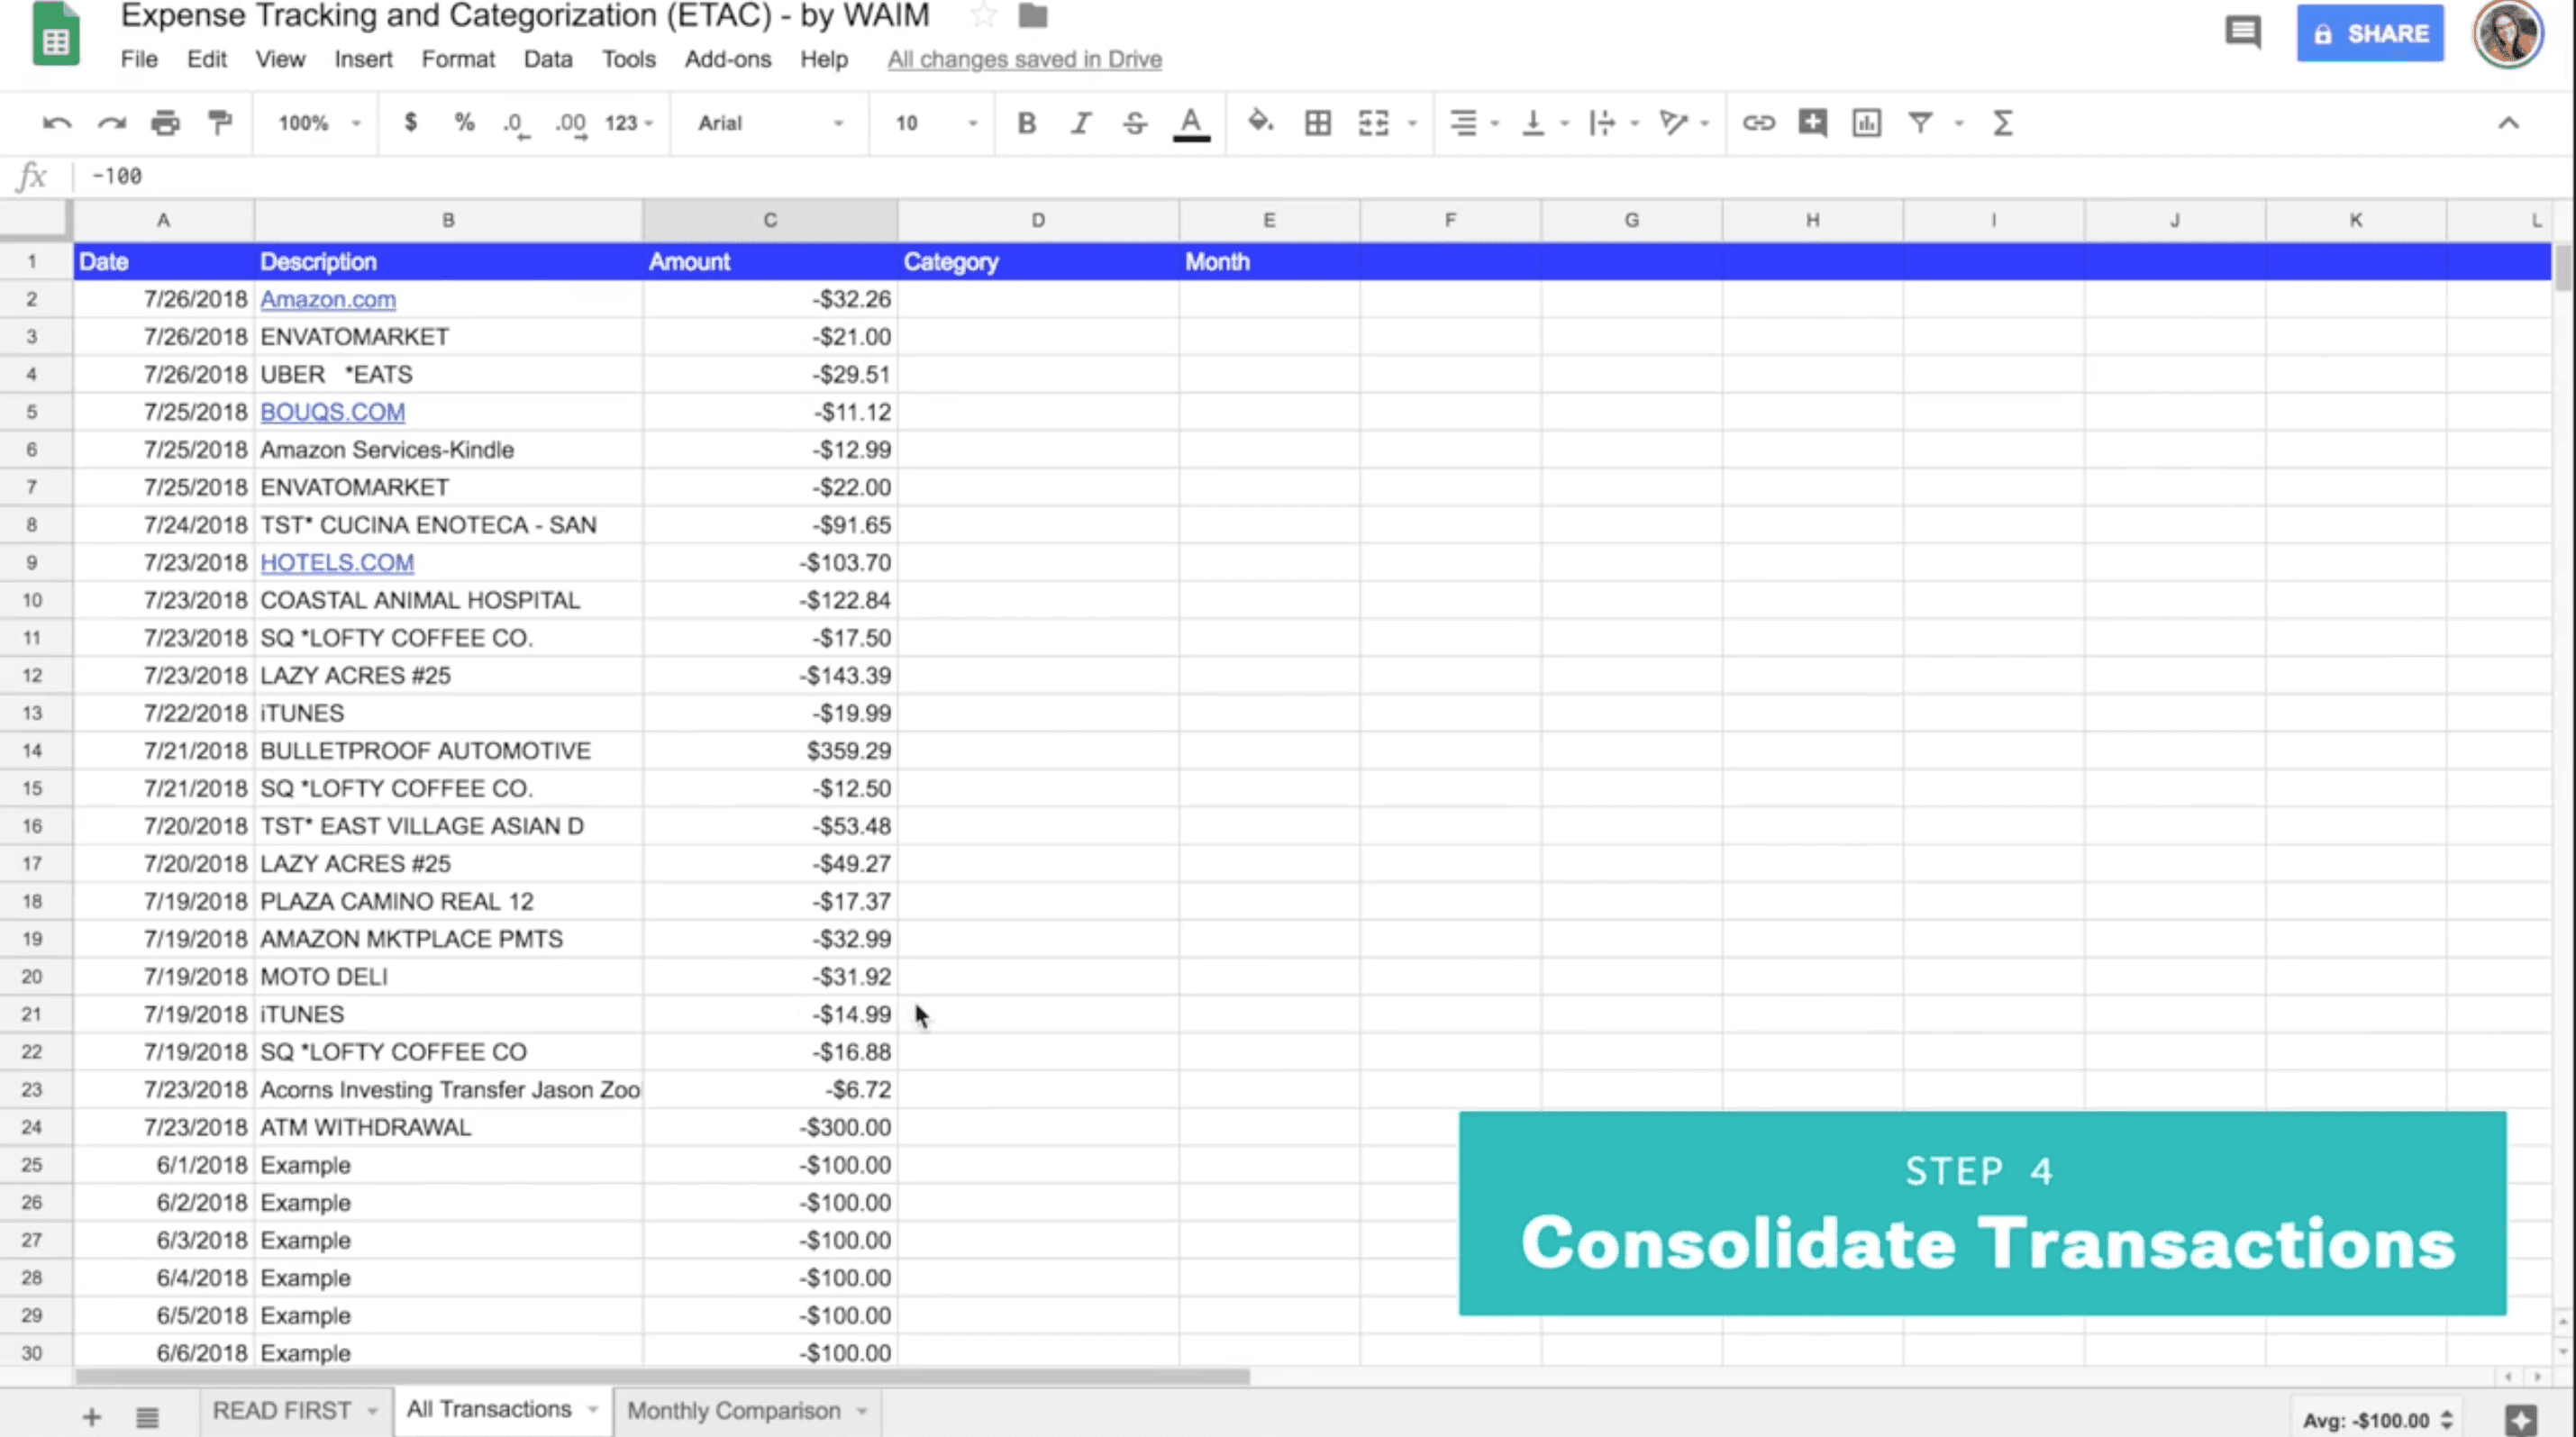
Task: Open comments history speech bubble
Action: coord(2243,32)
